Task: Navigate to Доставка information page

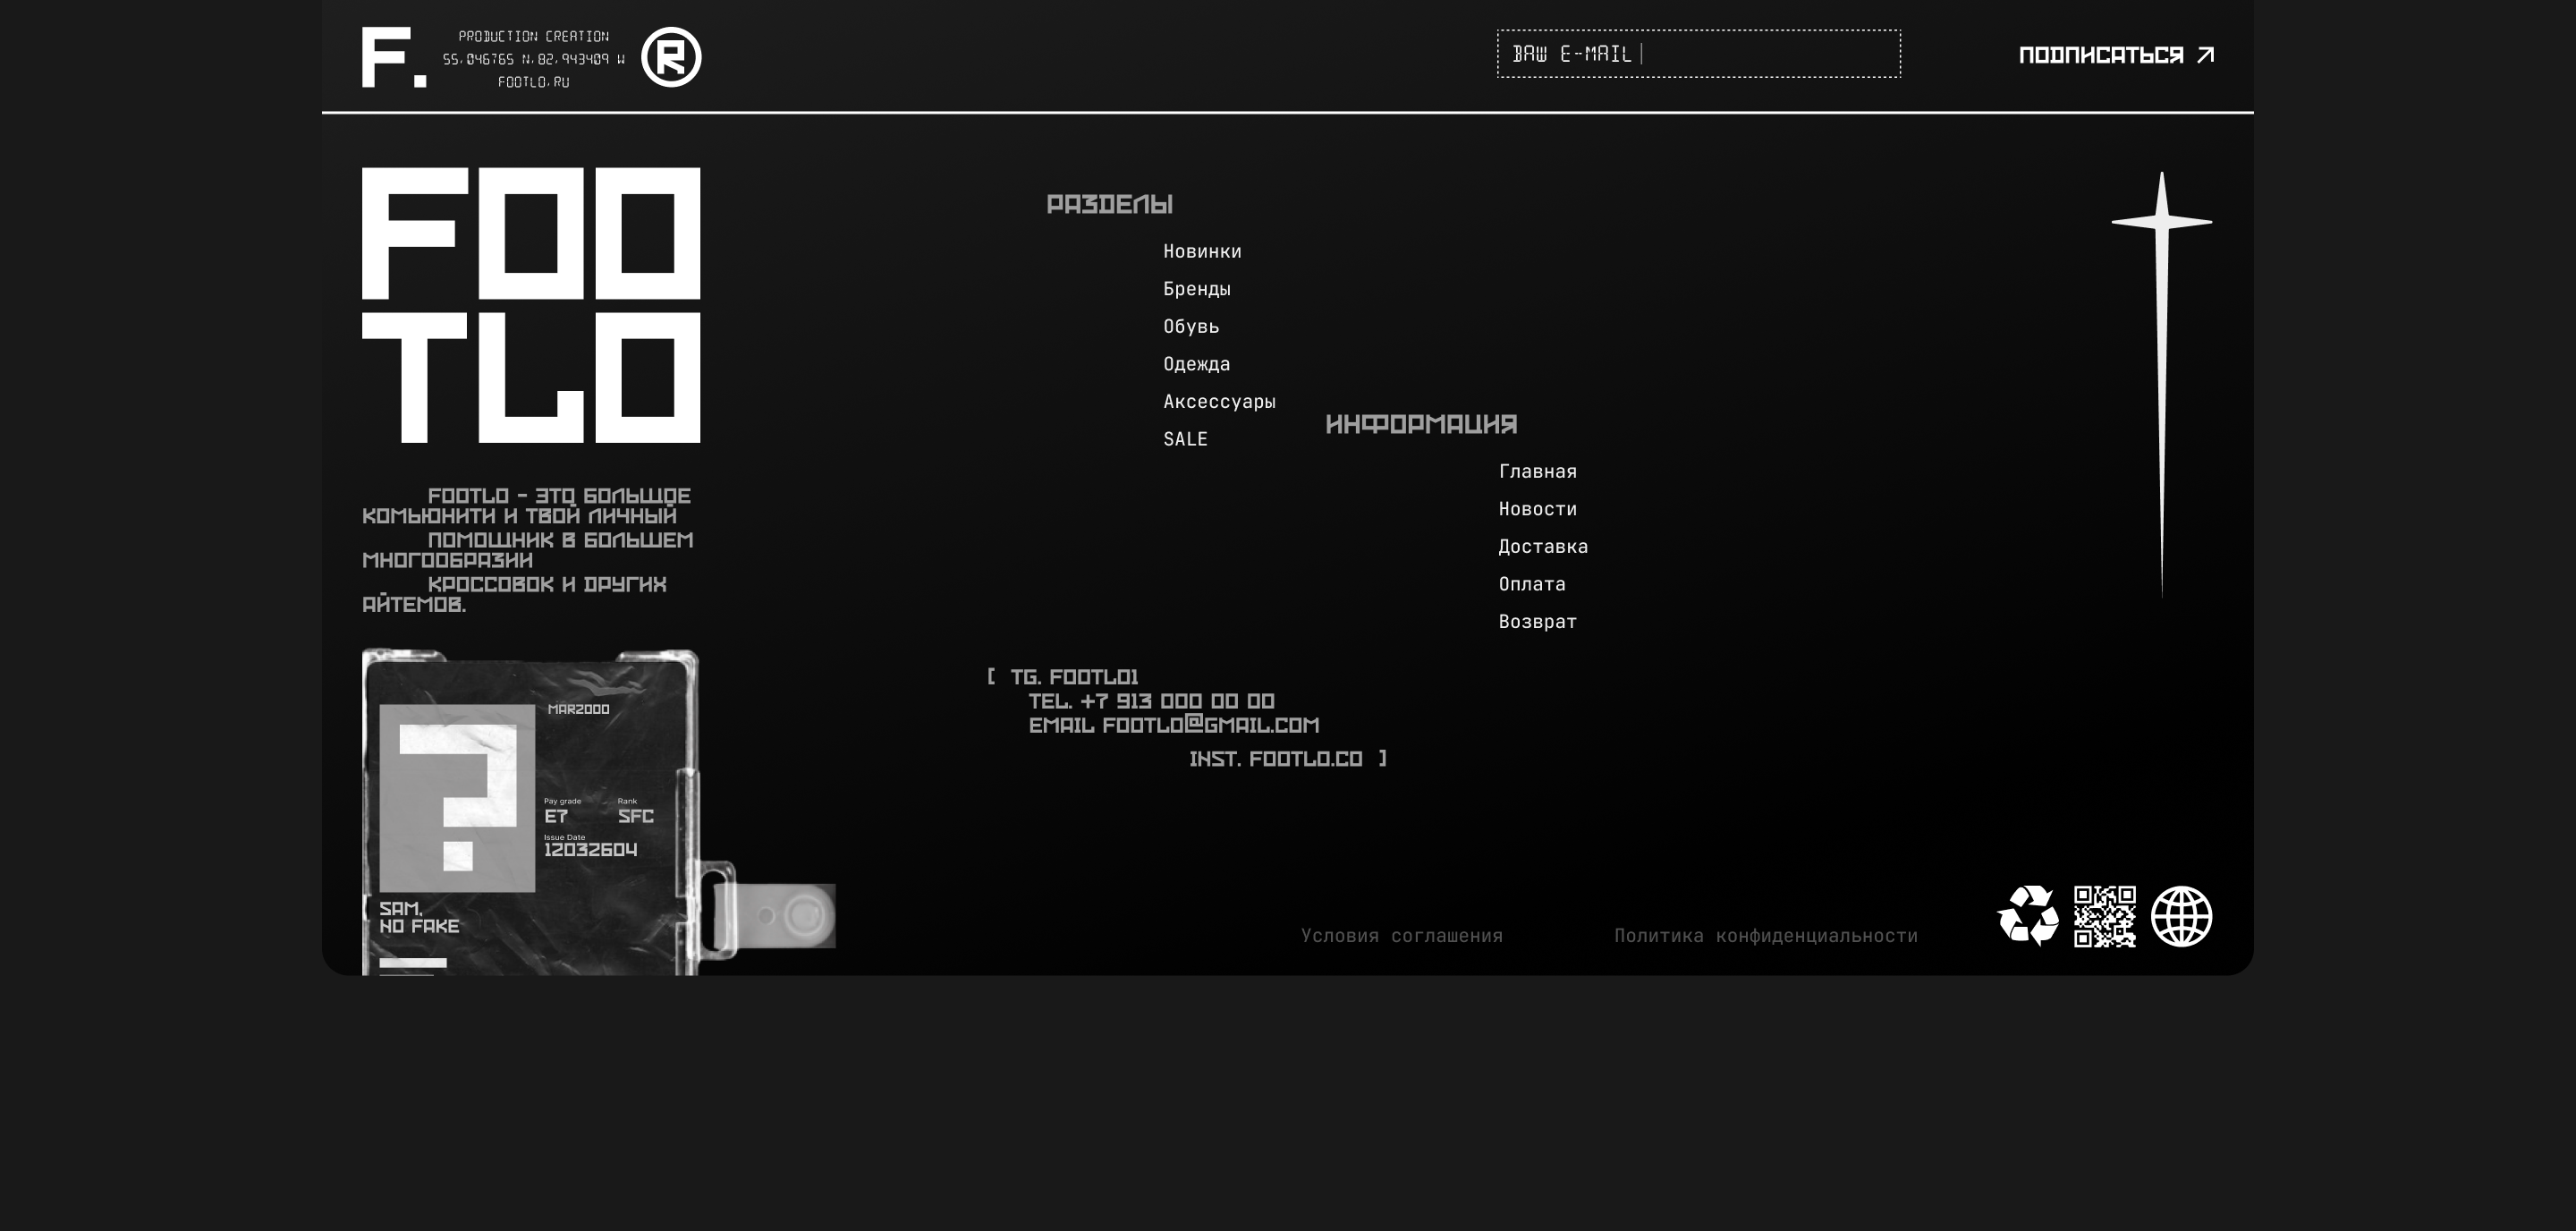Action: (x=1542, y=547)
